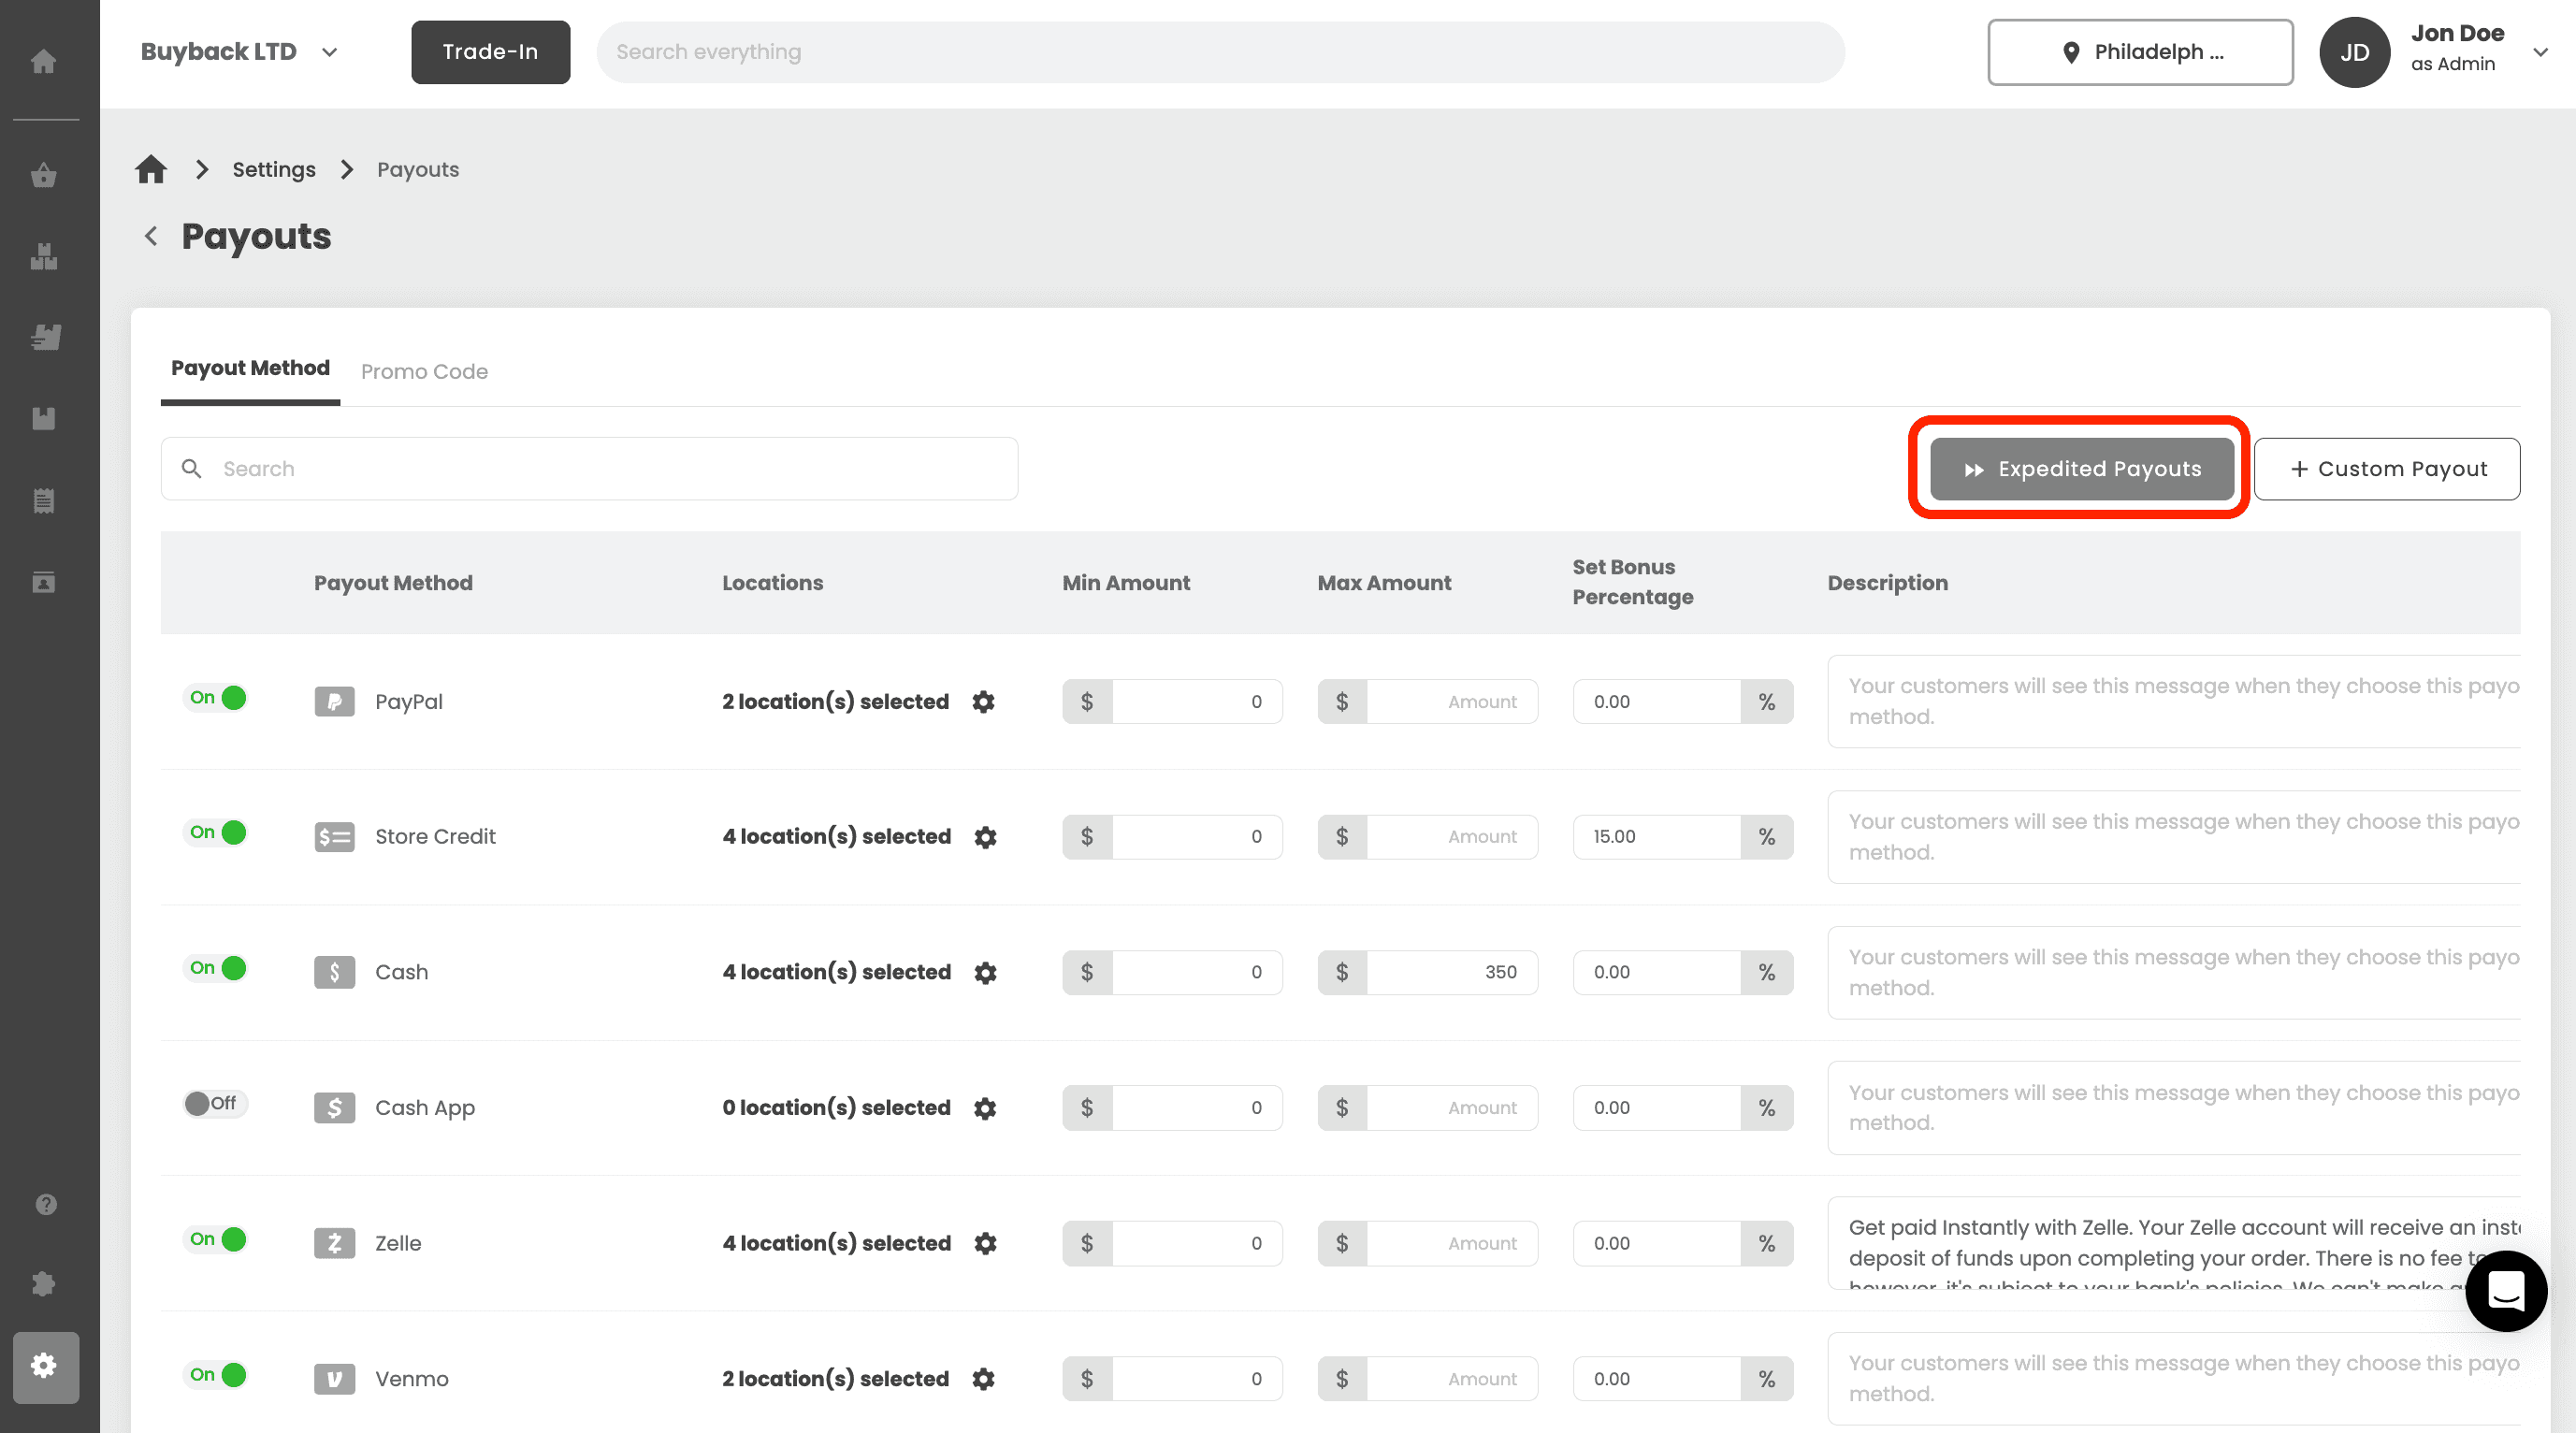Screen dimensions: 2576x1433
Task: Turn off the Store Credit payout toggle
Action: (216, 832)
